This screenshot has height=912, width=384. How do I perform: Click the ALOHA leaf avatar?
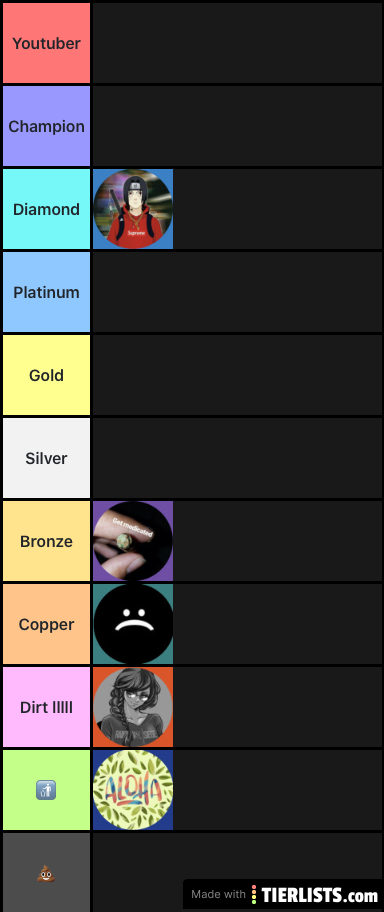pyautogui.click(x=133, y=790)
